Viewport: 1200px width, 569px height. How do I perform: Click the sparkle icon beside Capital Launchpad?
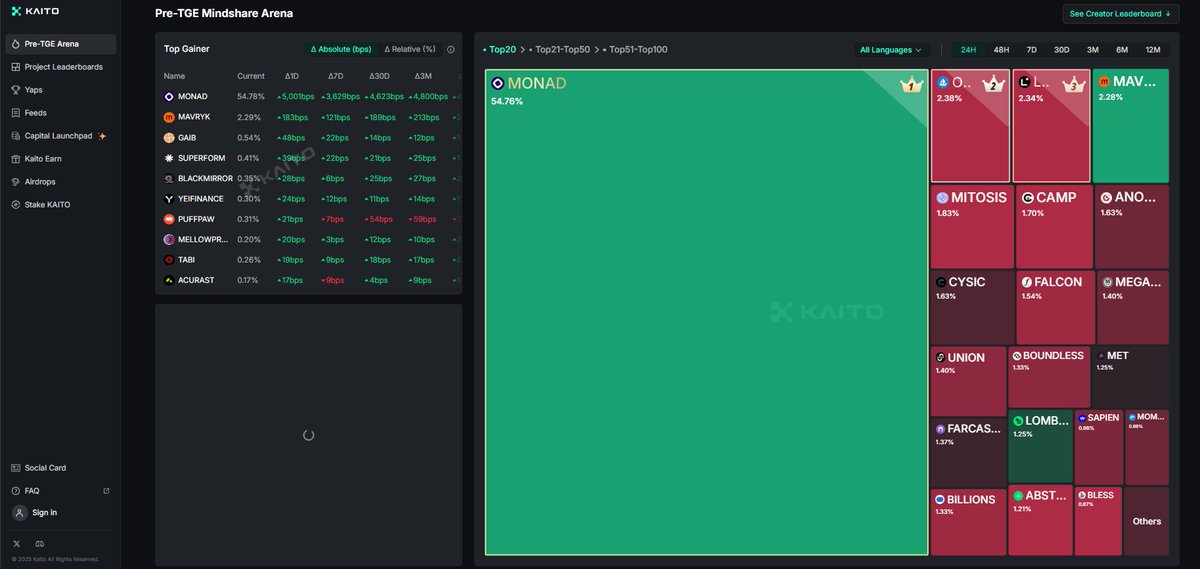point(102,136)
